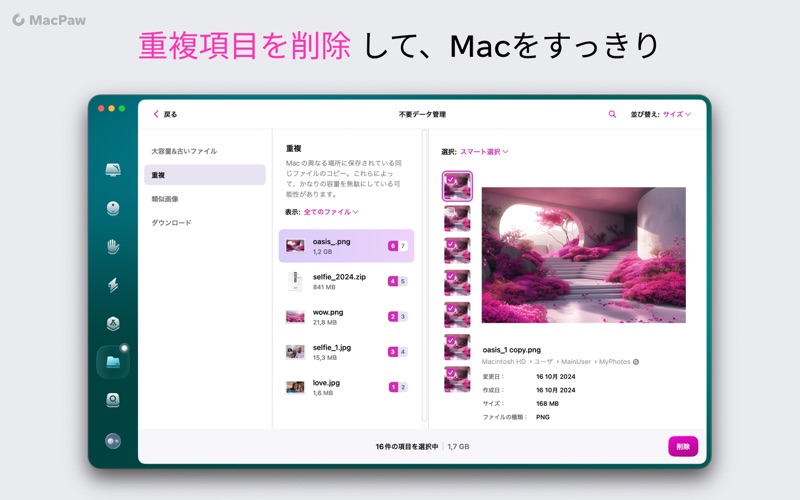Viewport: 800px width, 500px height.
Task: Select the oasis_.png file name
Action: pyautogui.click(x=332, y=241)
